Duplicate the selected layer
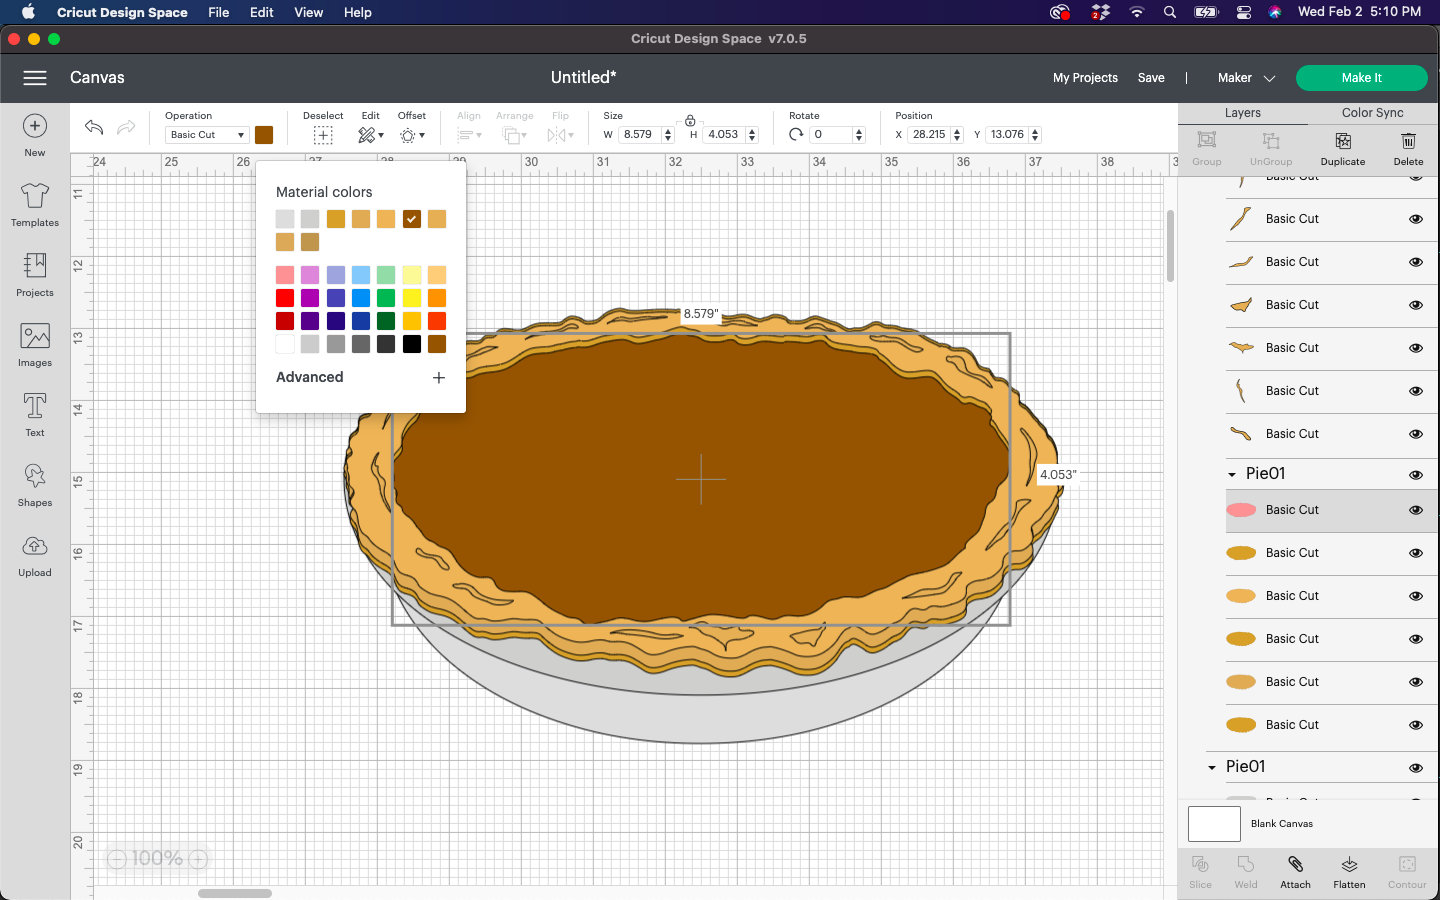 (1342, 150)
